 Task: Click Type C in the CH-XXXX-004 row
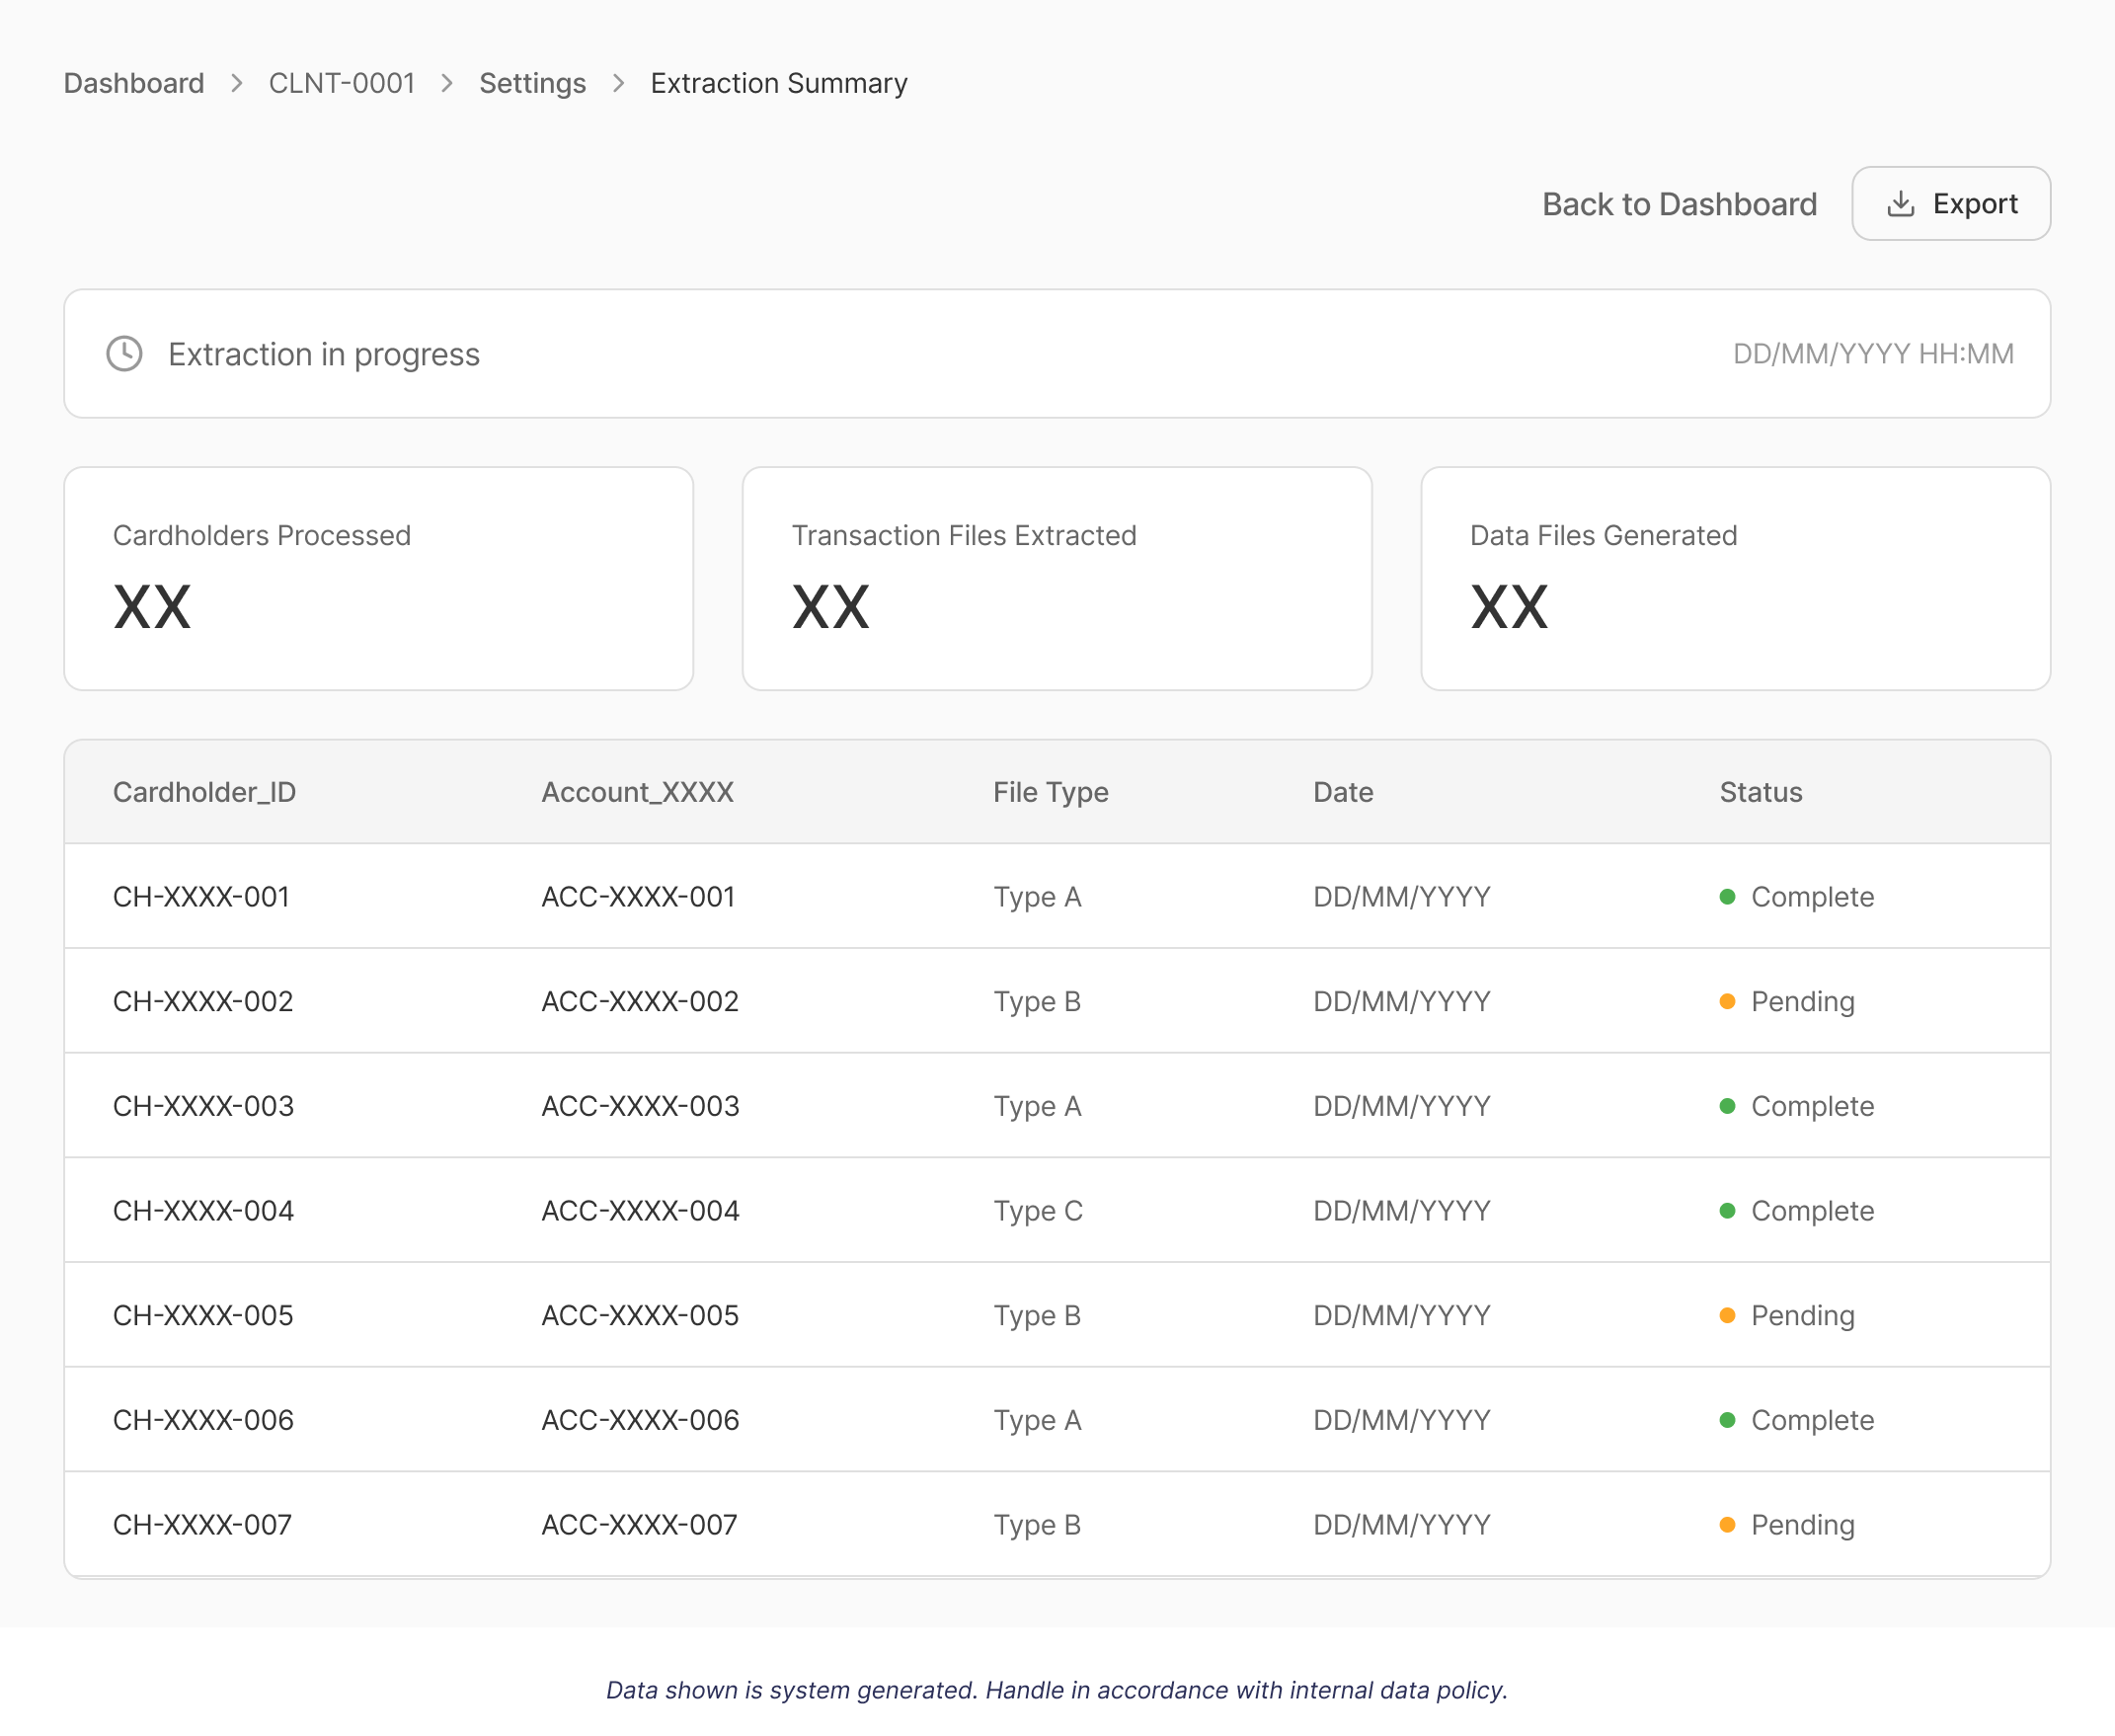point(1038,1211)
